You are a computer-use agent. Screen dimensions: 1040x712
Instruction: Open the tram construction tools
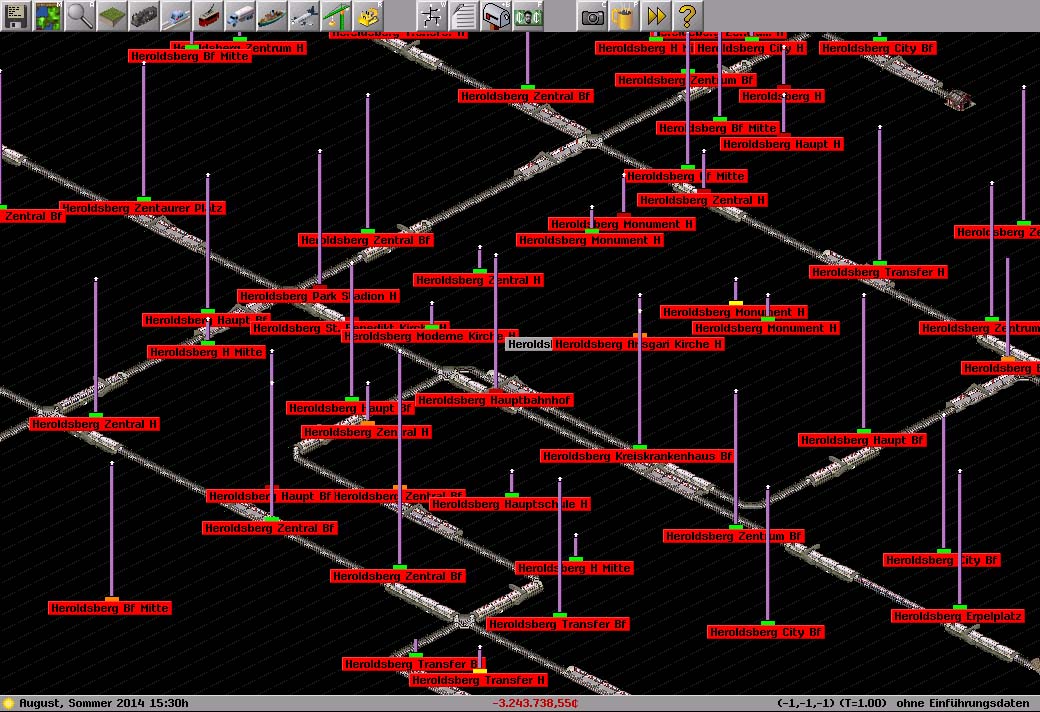click(208, 16)
